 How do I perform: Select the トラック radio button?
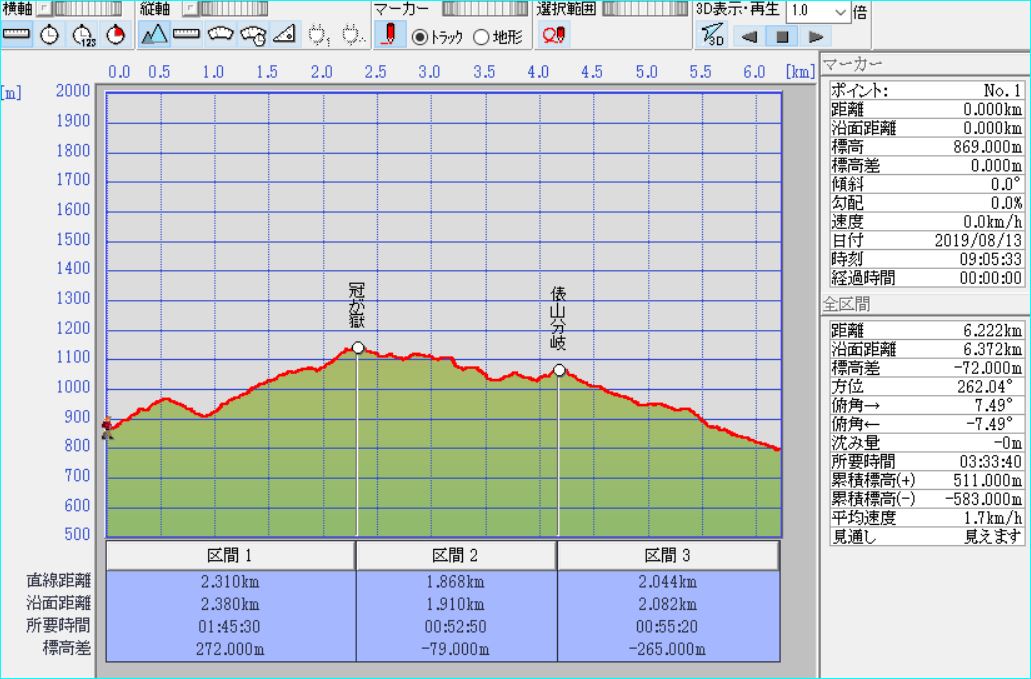click(x=420, y=37)
